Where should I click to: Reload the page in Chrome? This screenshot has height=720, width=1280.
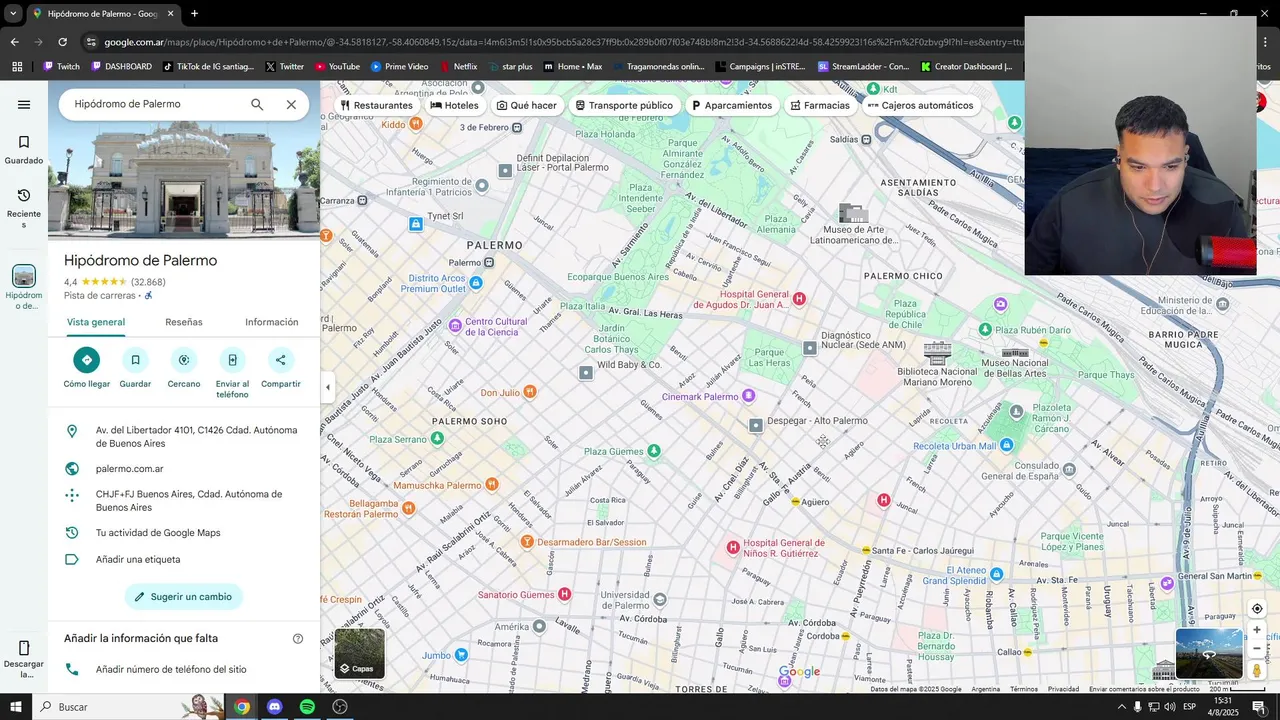pyautogui.click(x=62, y=42)
